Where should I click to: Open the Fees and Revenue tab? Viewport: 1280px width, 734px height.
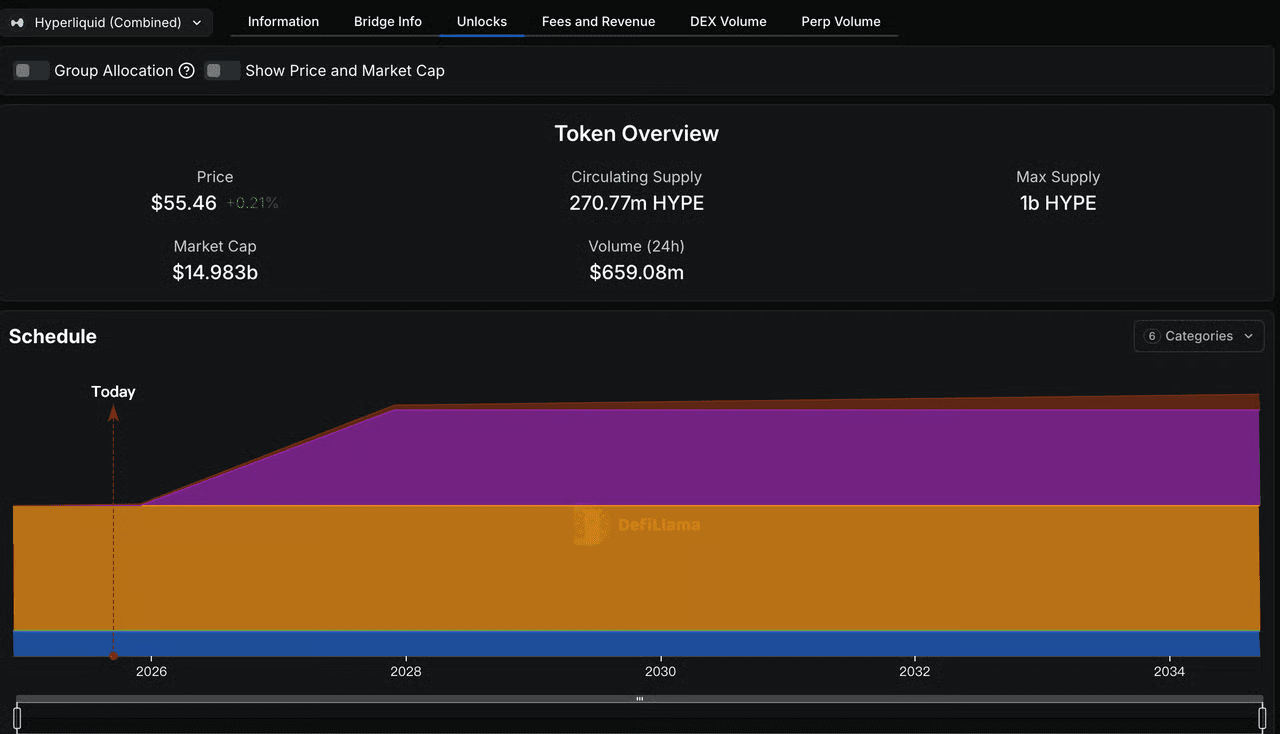point(598,21)
